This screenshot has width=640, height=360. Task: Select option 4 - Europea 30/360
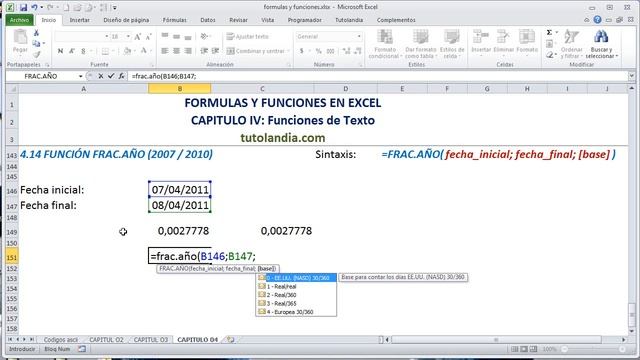coord(296,312)
